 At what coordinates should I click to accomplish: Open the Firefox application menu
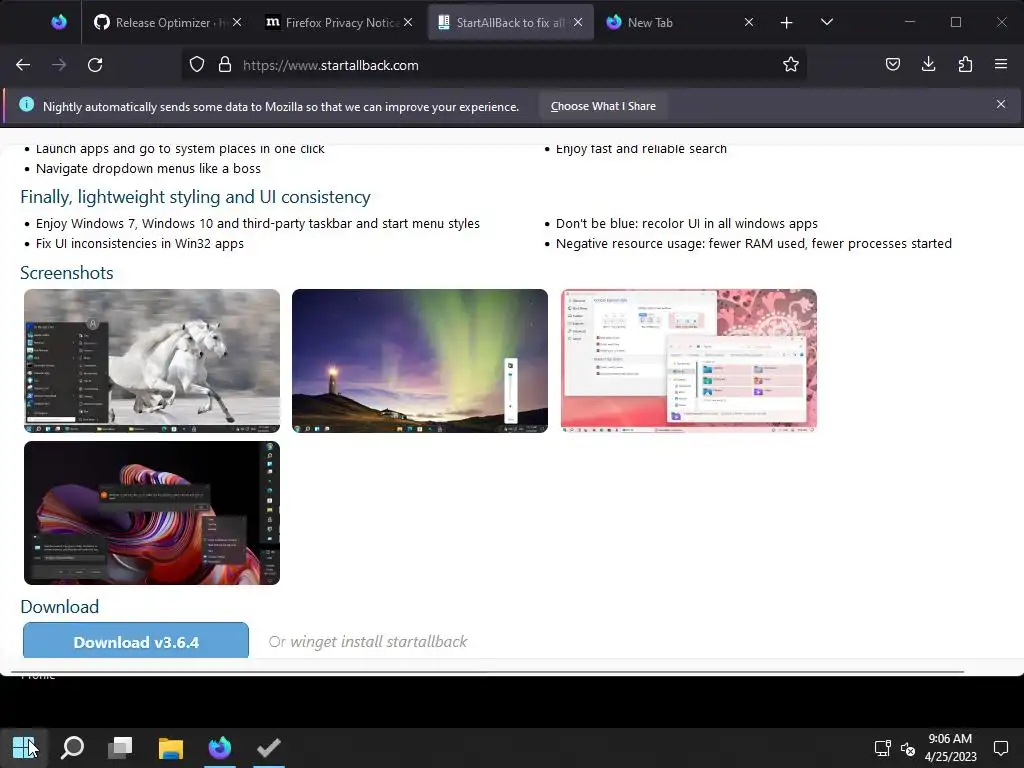point(1000,65)
